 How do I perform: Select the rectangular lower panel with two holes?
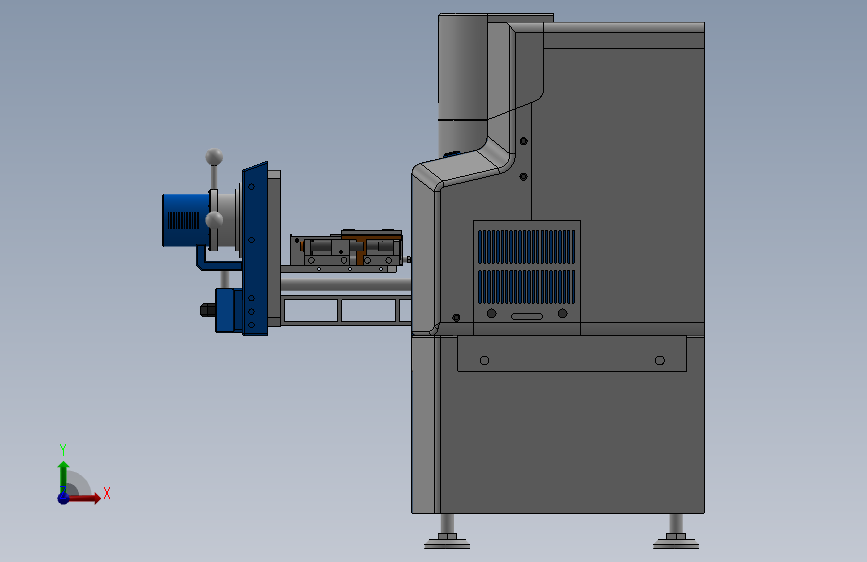(x=572, y=353)
